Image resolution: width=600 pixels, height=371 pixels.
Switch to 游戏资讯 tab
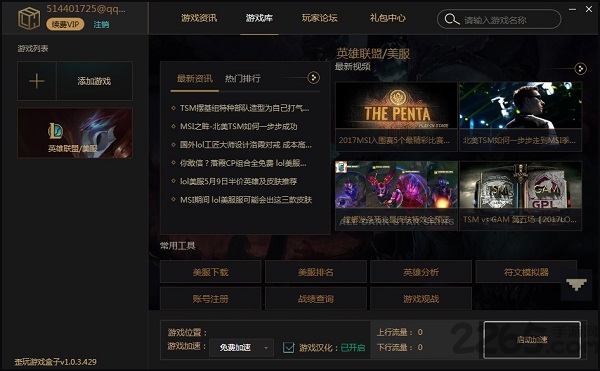coord(199,18)
